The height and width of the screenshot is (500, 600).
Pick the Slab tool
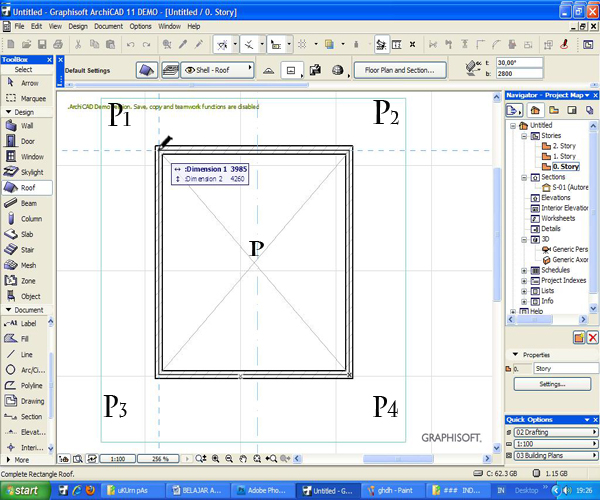coord(25,234)
